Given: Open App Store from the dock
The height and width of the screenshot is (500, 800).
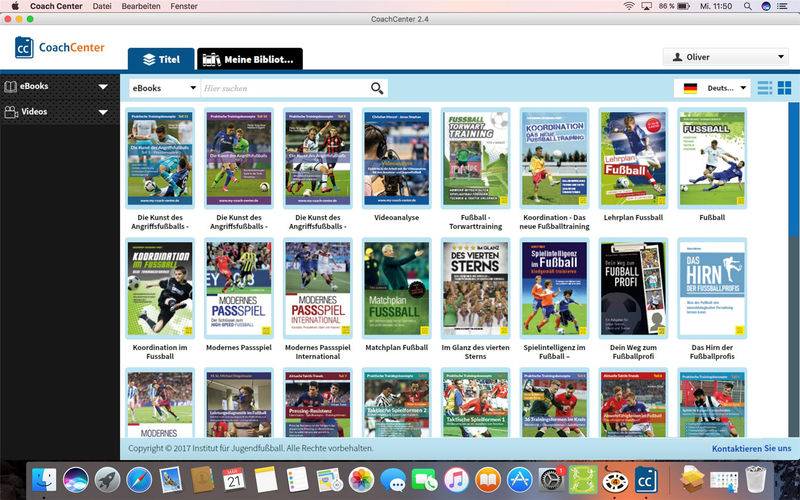Looking at the screenshot, I should [x=519, y=480].
